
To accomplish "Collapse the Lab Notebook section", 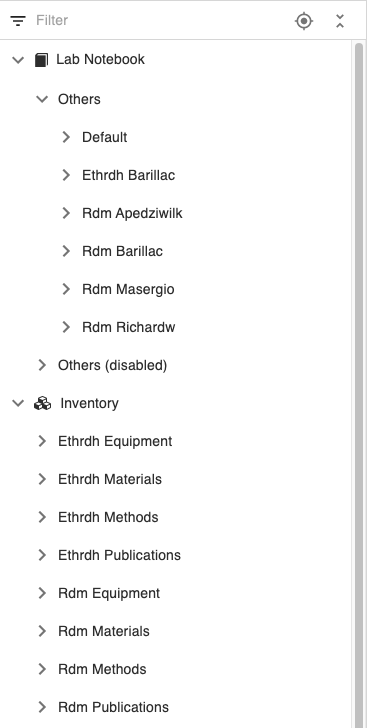I will click(x=18, y=60).
